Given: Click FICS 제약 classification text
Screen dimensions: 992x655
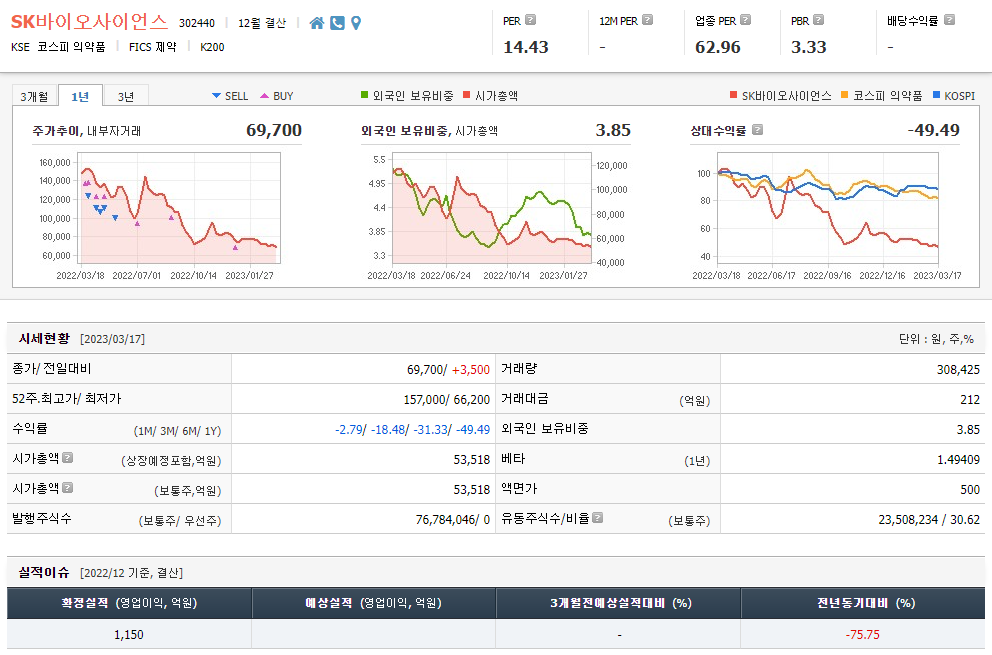Looking at the screenshot, I should [152, 47].
